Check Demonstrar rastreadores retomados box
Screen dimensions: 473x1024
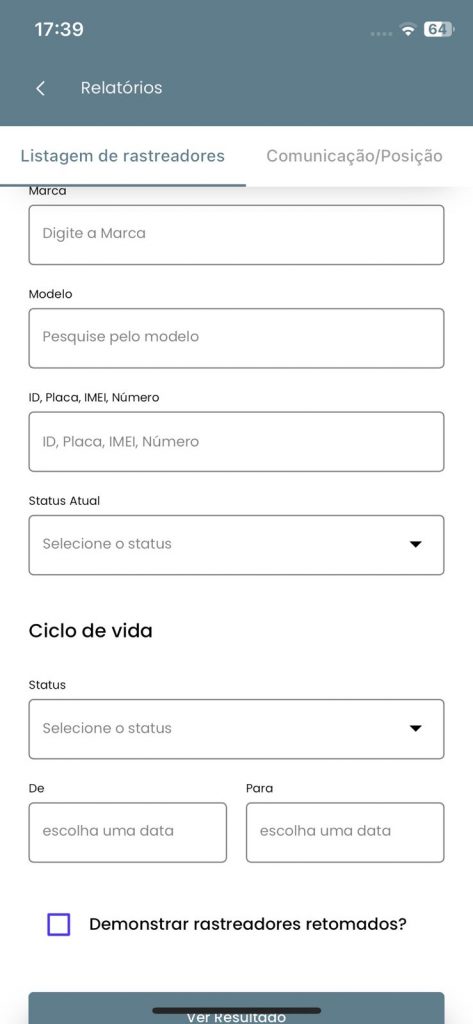(x=59, y=924)
